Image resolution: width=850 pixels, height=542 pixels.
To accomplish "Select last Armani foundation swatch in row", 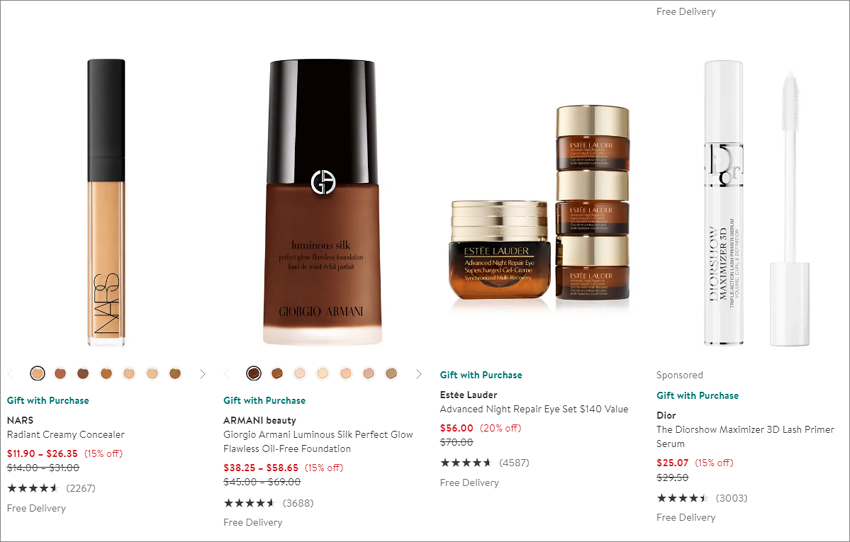I will [x=391, y=373].
